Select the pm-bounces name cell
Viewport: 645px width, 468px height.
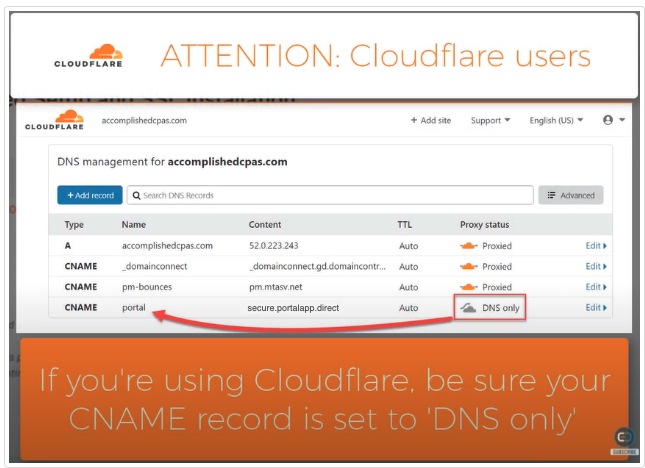pos(147,287)
